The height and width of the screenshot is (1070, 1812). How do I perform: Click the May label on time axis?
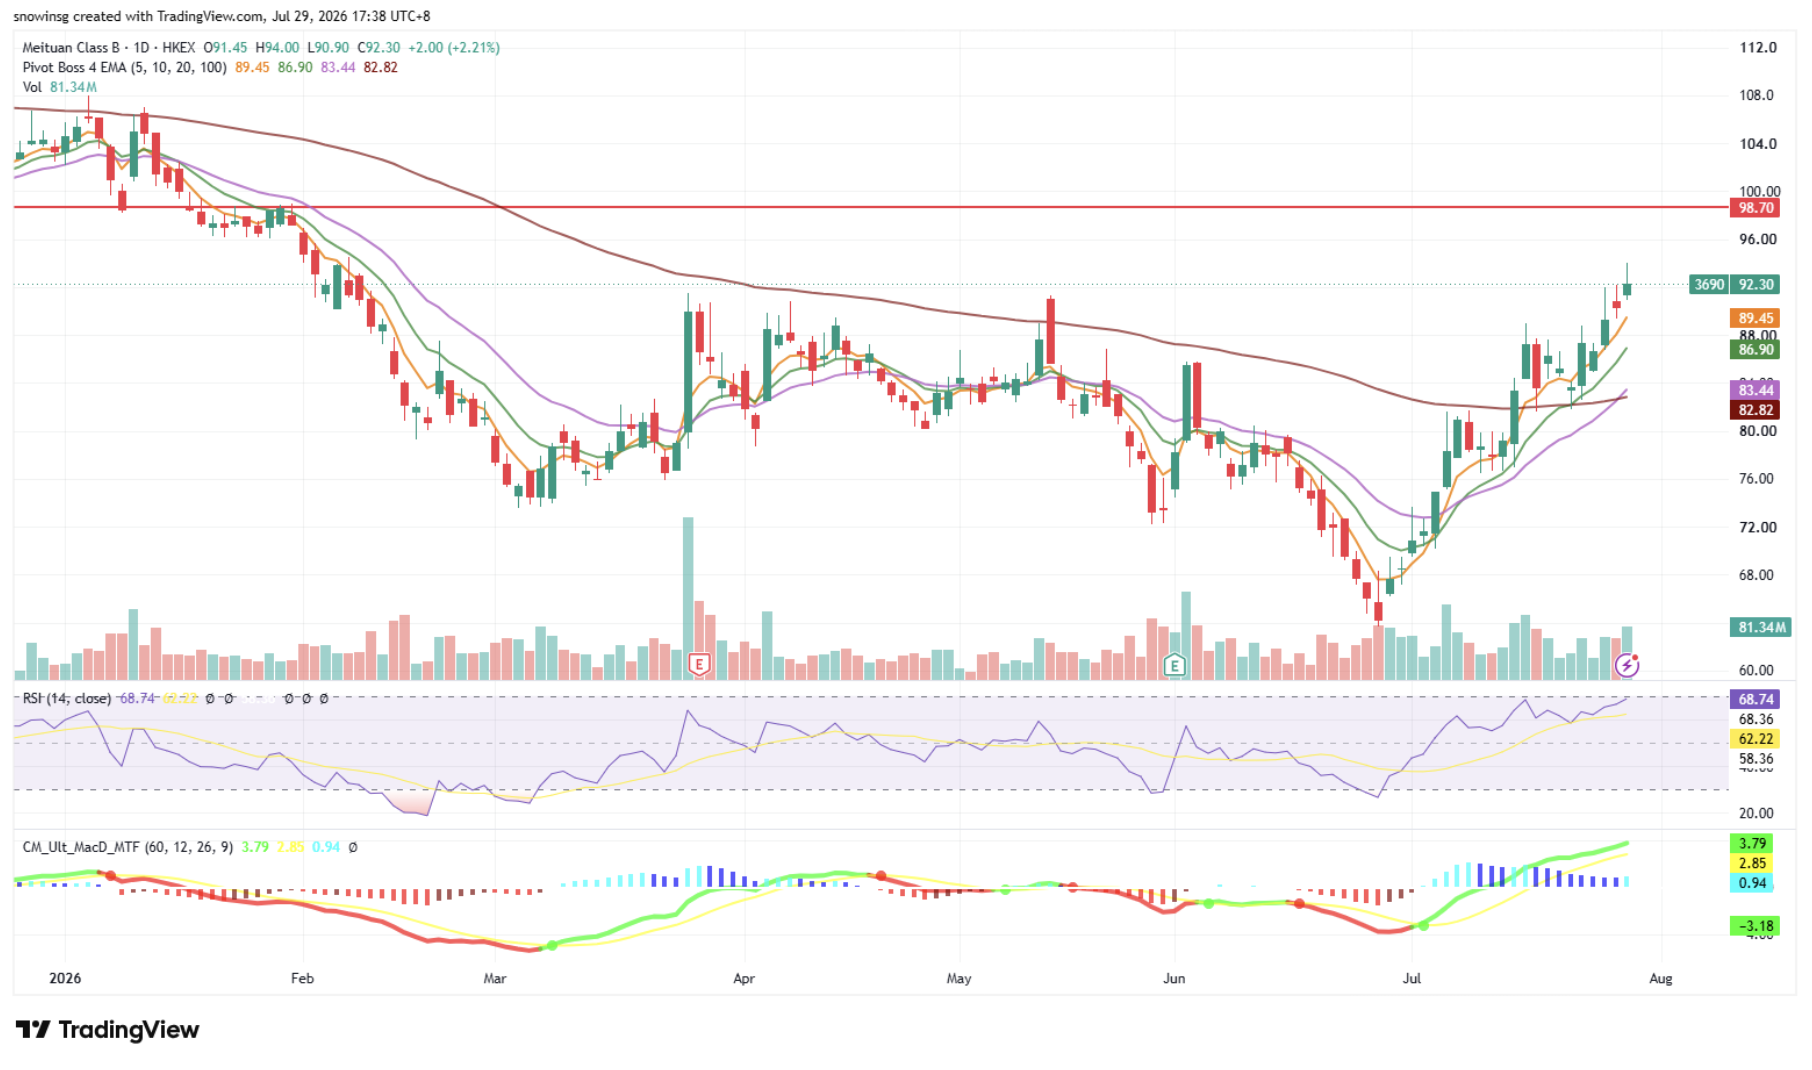click(x=959, y=978)
